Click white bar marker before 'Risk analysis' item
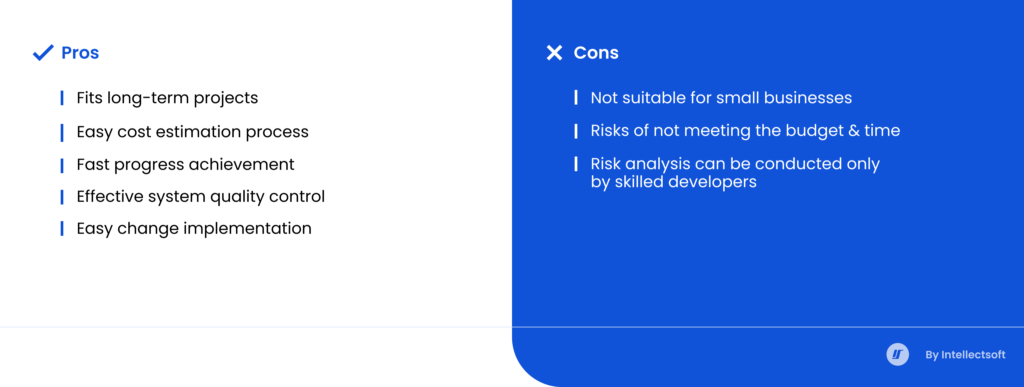Screen dimensions: 1024x387 [x=576, y=164]
